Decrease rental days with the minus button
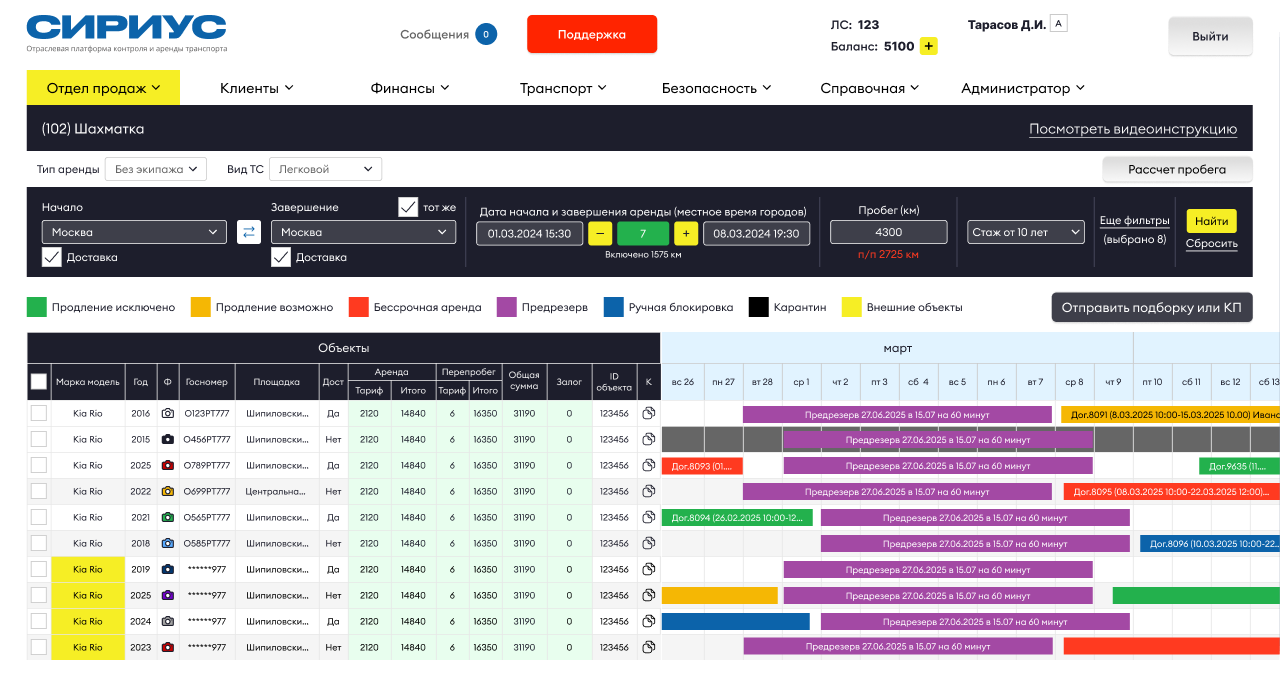 coord(600,233)
